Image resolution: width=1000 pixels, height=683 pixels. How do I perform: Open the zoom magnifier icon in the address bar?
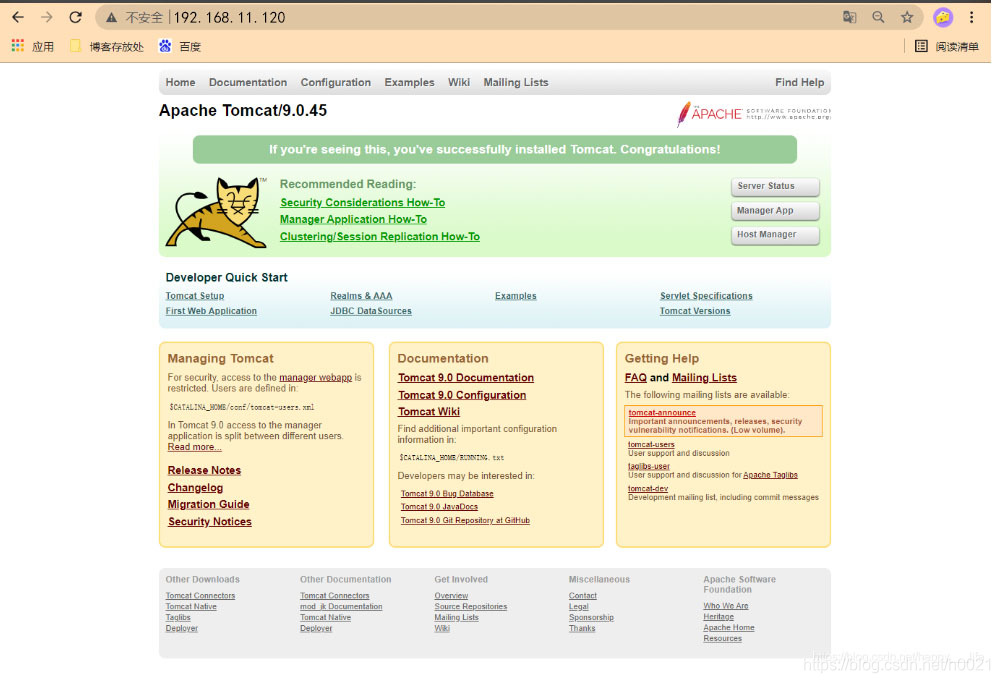(878, 17)
